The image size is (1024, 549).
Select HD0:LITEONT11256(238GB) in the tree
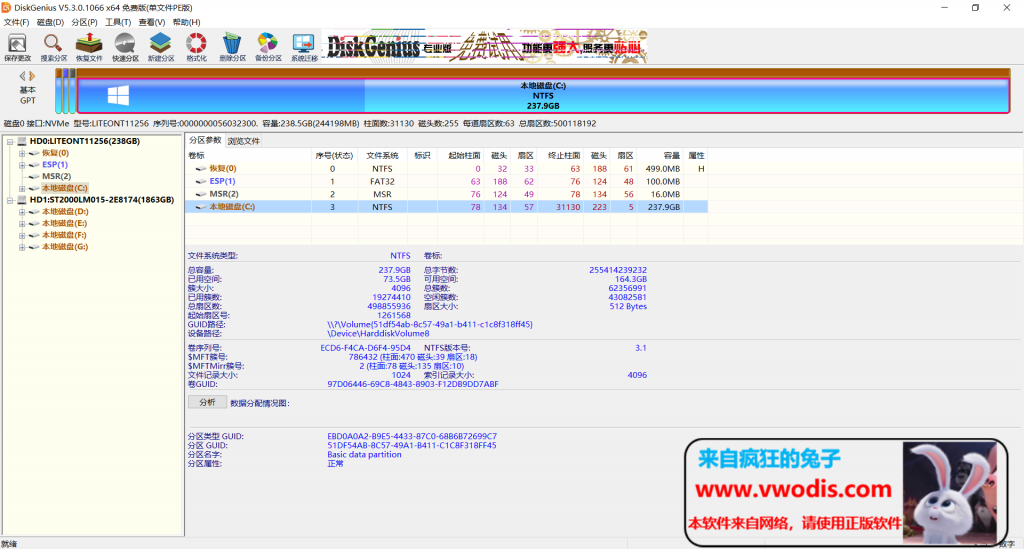(x=84, y=141)
